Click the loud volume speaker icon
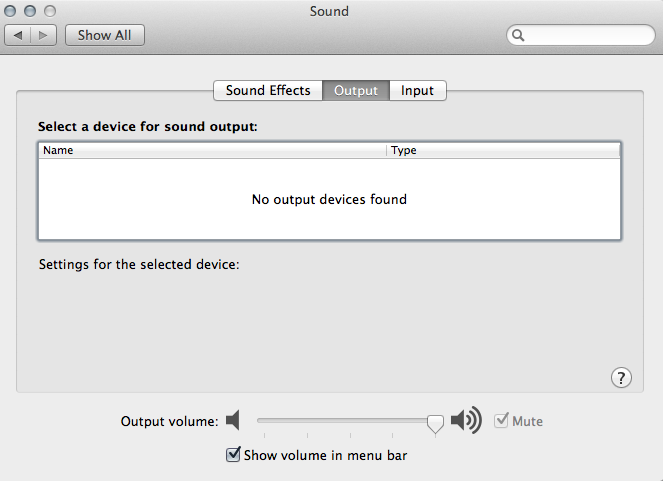 tap(466, 421)
